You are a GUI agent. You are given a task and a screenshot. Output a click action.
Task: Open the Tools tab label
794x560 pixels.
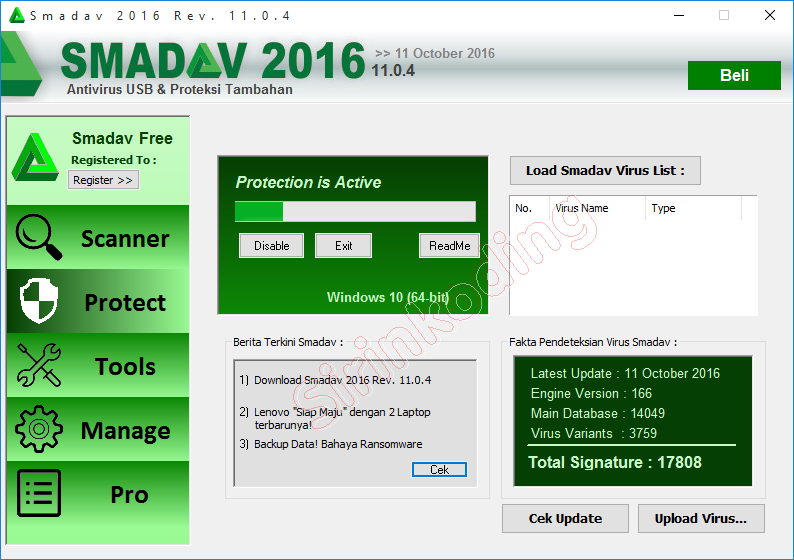pyautogui.click(x=125, y=367)
